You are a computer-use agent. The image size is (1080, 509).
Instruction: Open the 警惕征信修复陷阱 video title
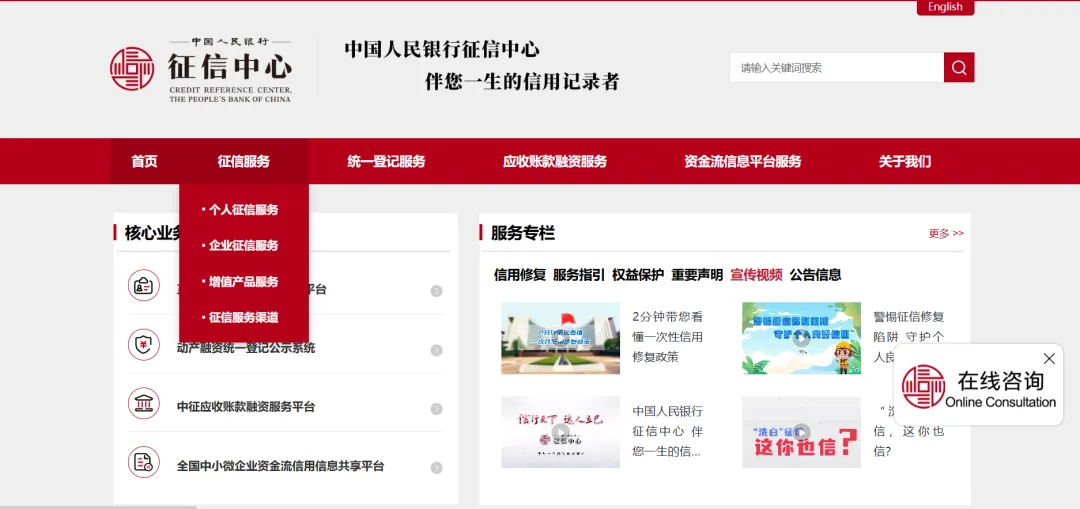tap(908, 337)
